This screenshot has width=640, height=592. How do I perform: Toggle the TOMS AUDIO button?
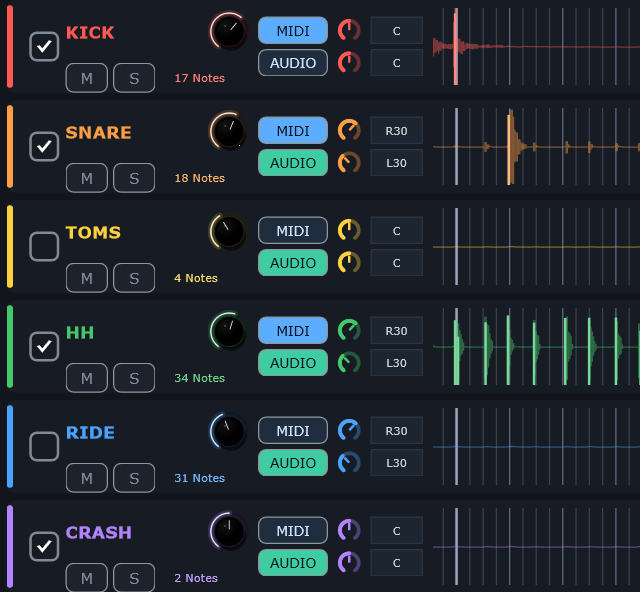coord(293,263)
